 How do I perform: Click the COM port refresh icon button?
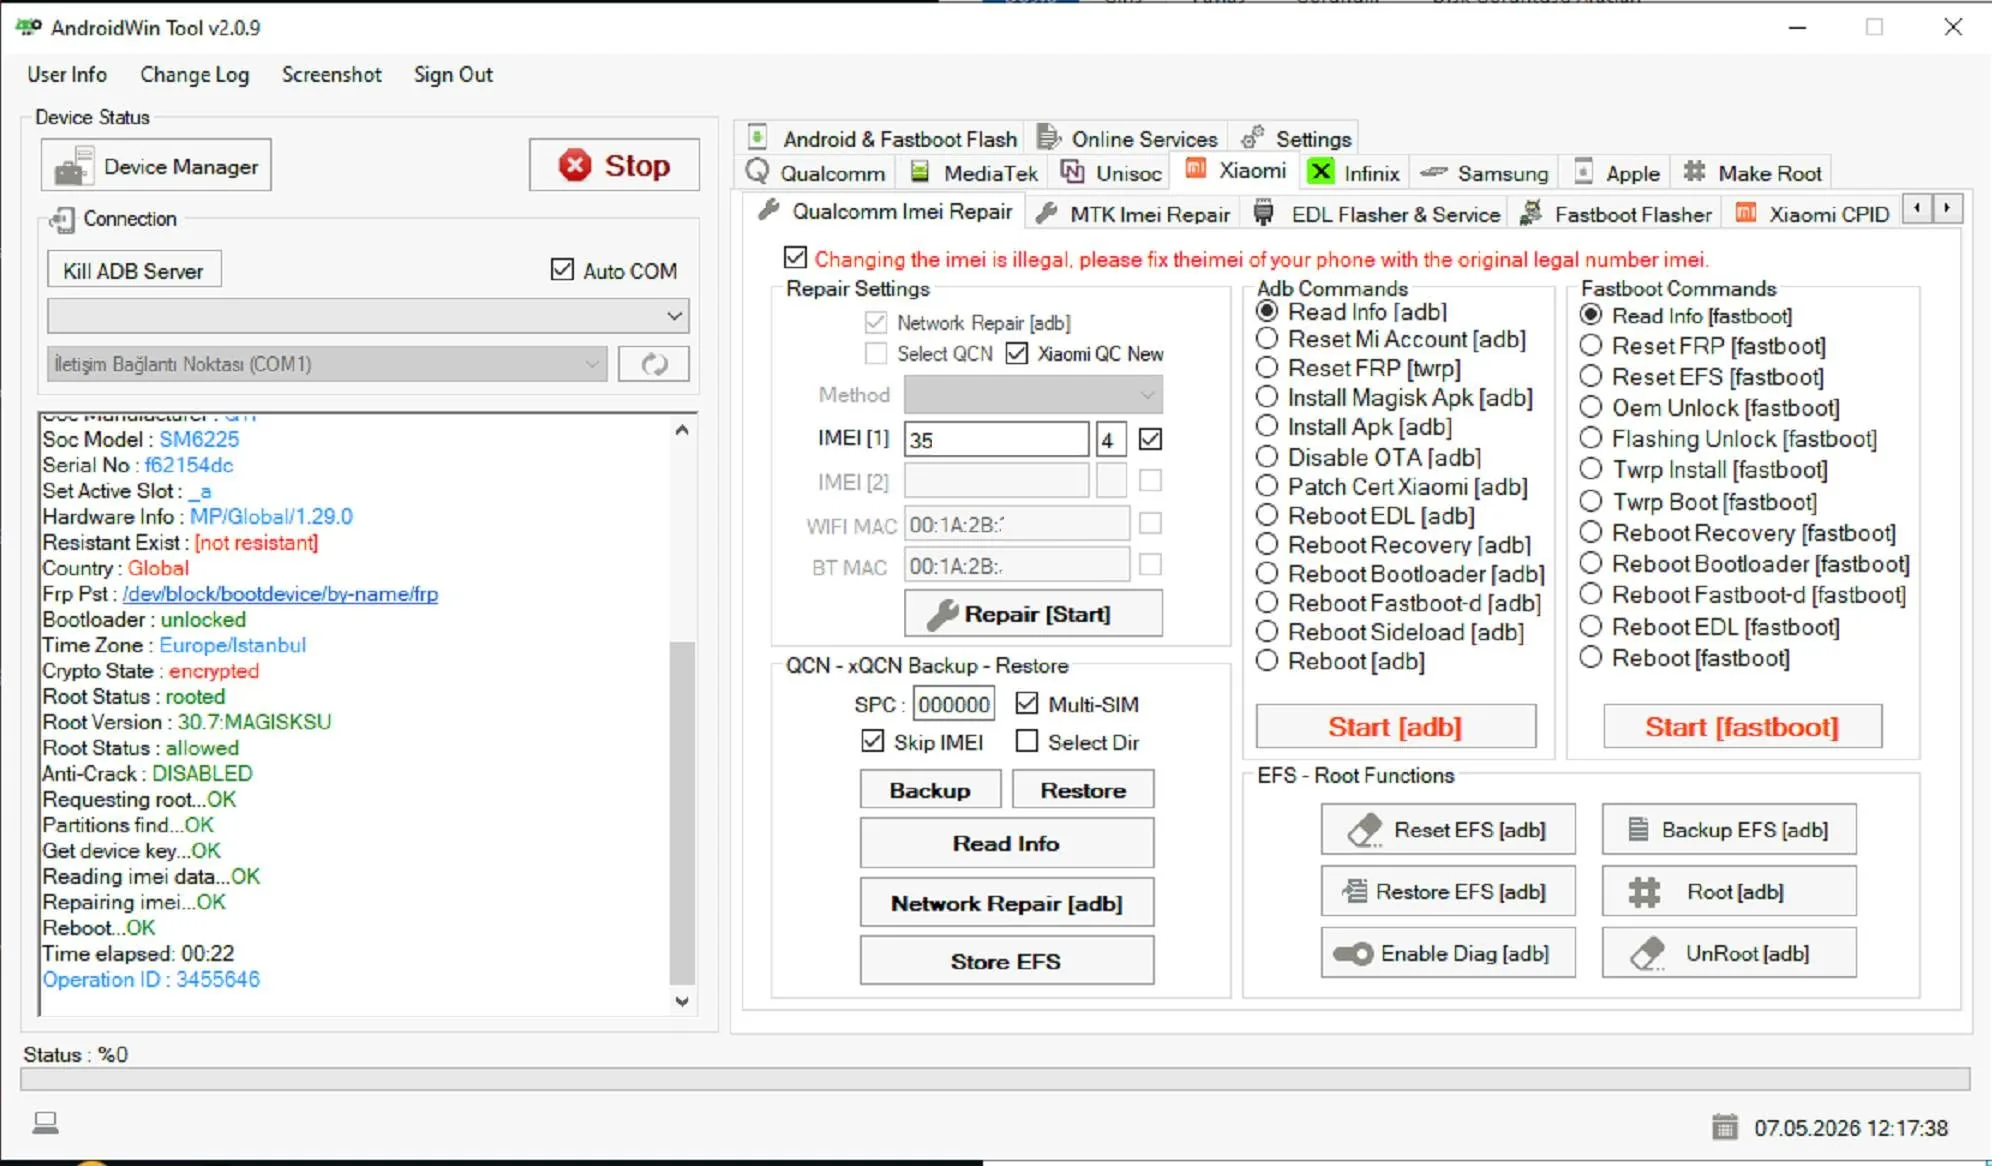[654, 364]
